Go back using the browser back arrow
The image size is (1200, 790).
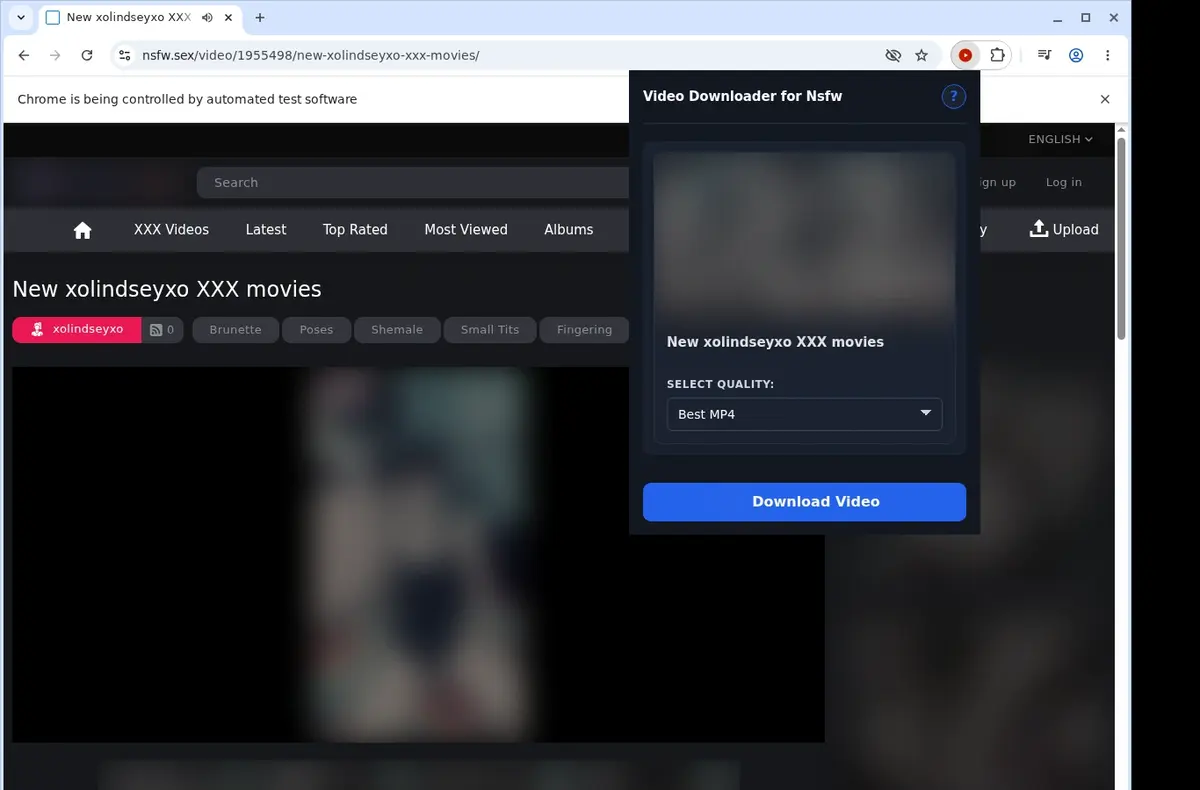[x=24, y=56]
